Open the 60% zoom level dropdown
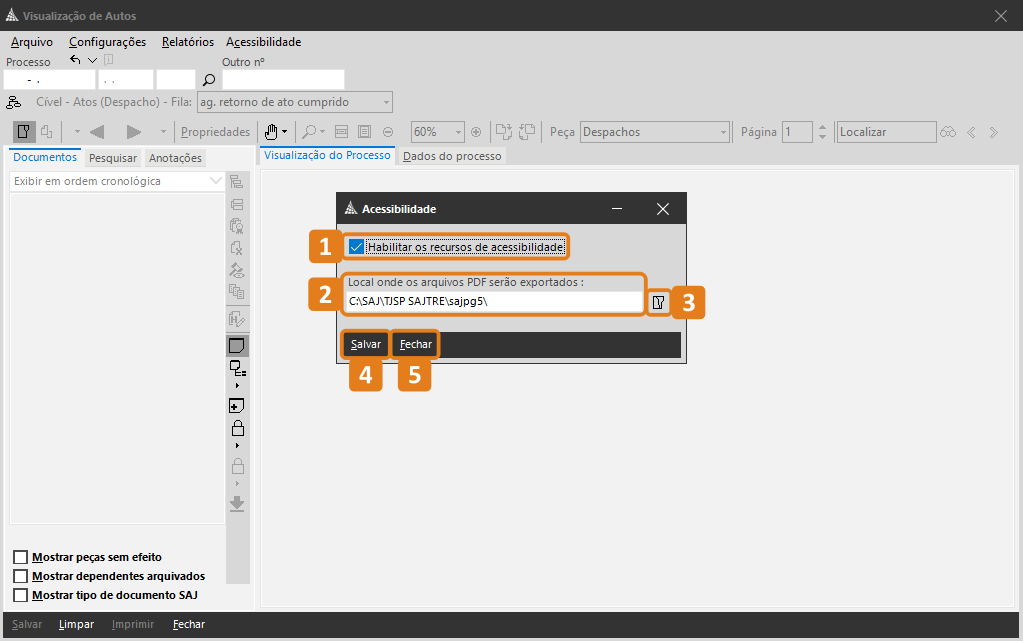This screenshot has width=1023, height=641. [x=458, y=132]
